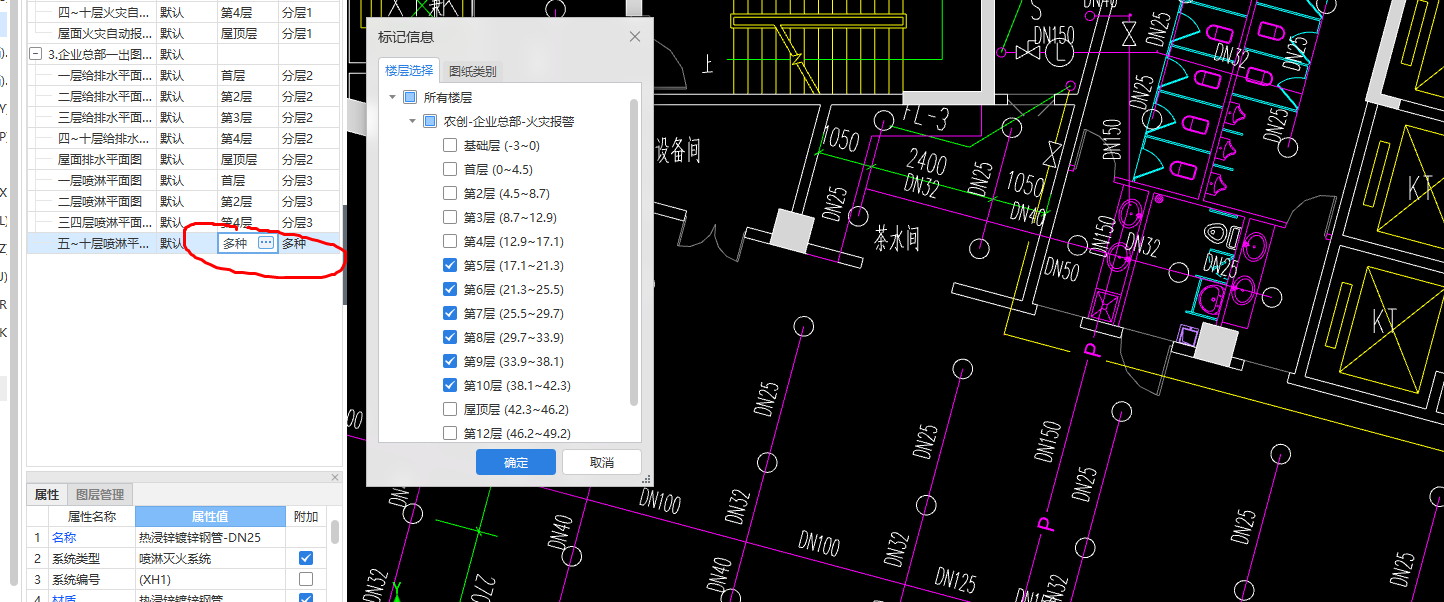The image size is (1444, 602).
Task: Check 附加 checkbox for 系统编号 property
Action: tap(306, 579)
